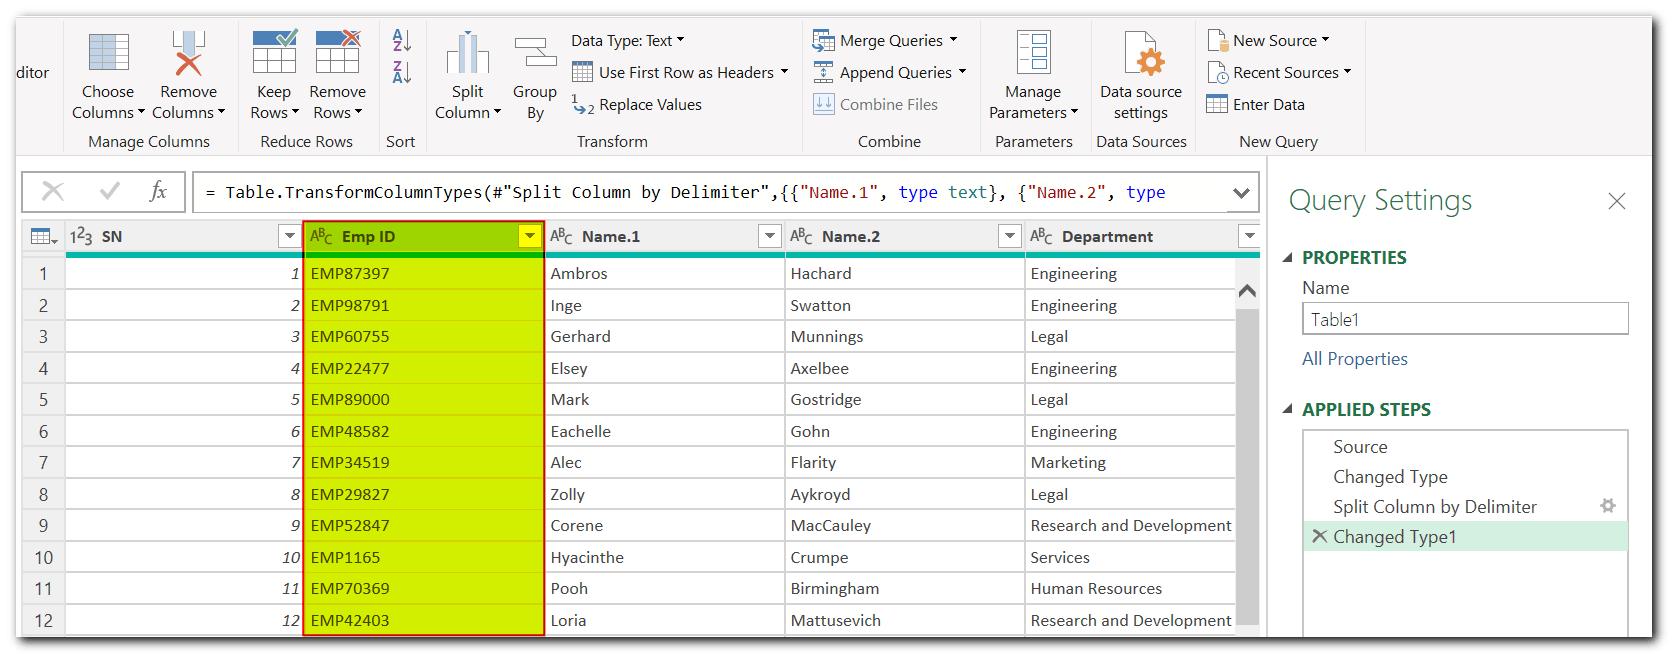Click the Emp ID column text type icon

click(x=321, y=237)
